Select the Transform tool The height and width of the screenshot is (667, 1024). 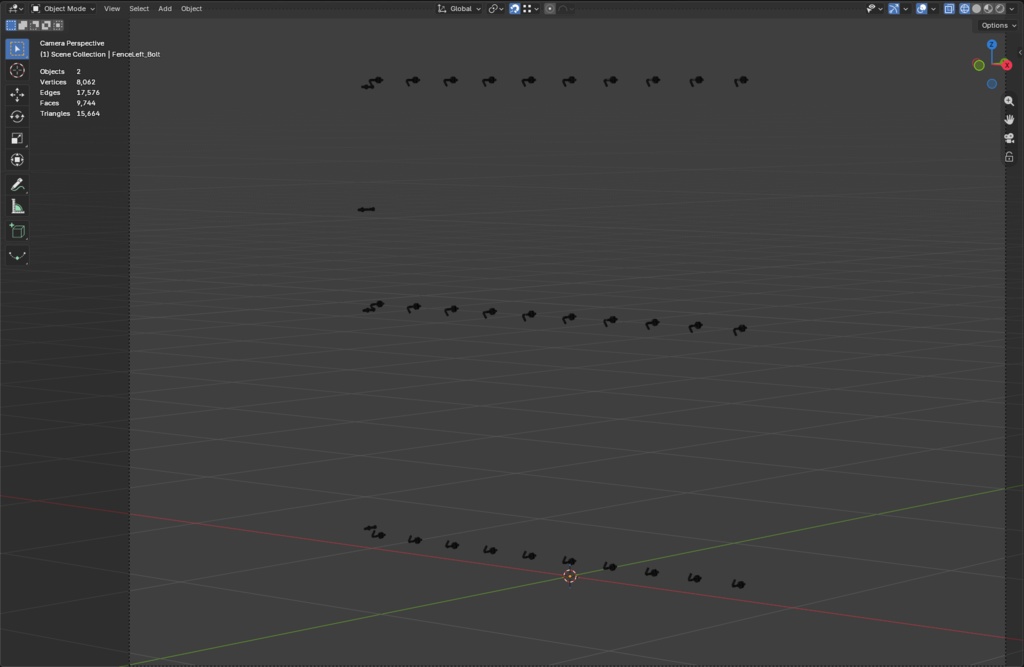click(17, 160)
